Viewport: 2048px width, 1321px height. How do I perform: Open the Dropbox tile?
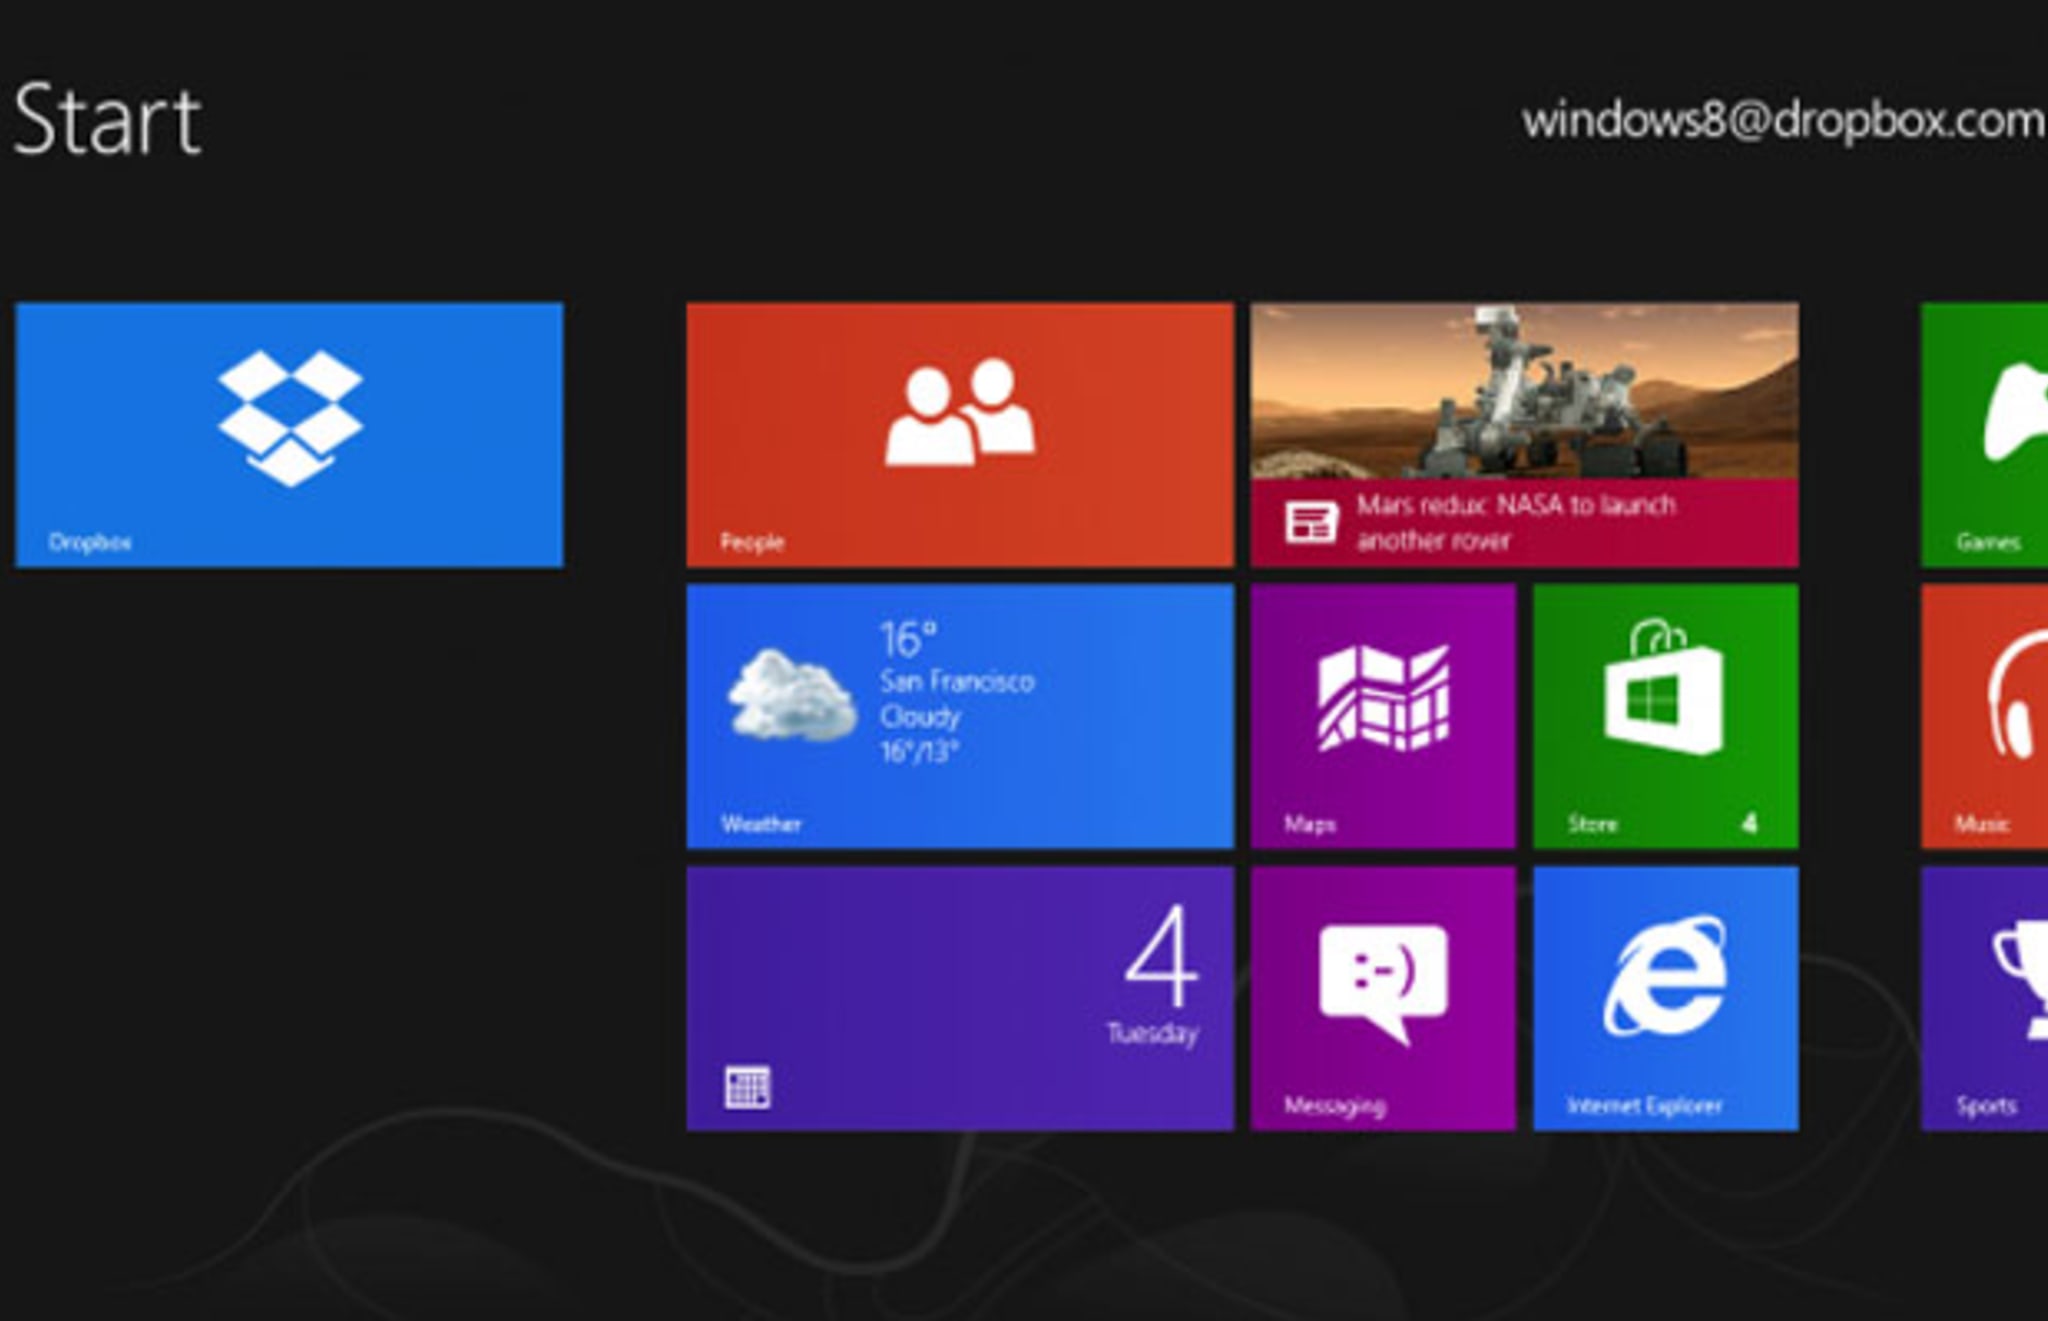290,435
